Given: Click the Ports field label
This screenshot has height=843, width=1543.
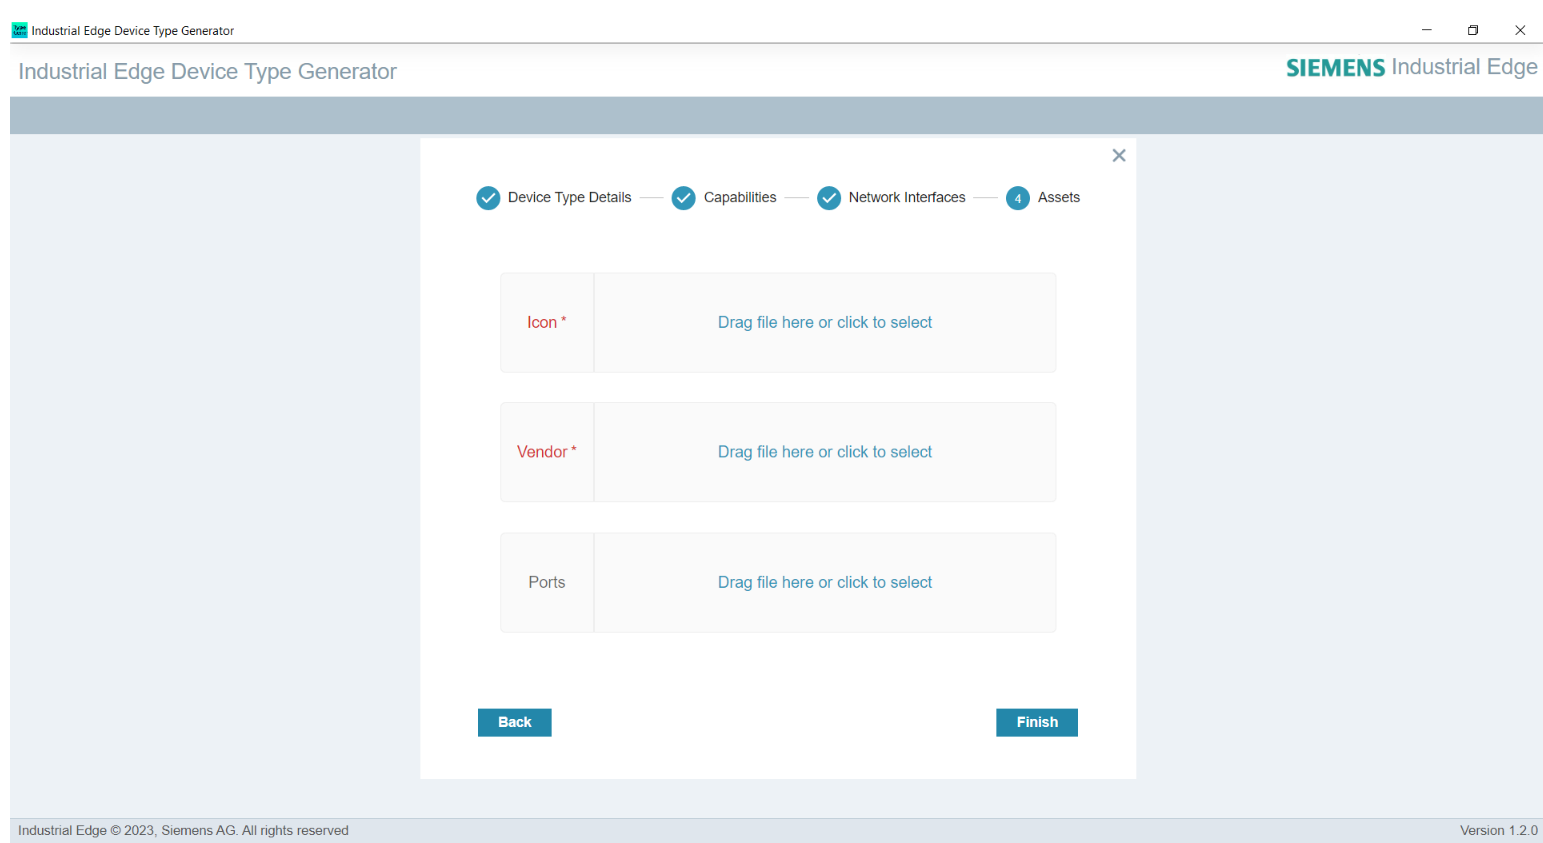Looking at the screenshot, I should tap(546, 582).
